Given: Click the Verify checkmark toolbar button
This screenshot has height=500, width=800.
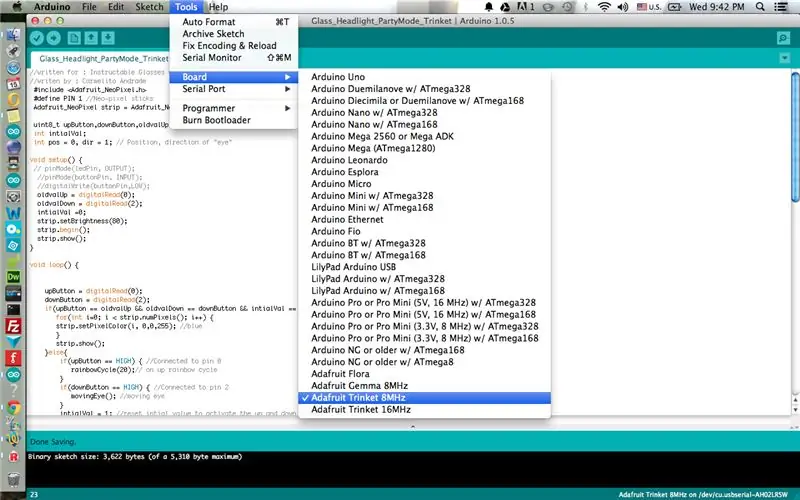Looking at the screenshot, I should 36,38.
